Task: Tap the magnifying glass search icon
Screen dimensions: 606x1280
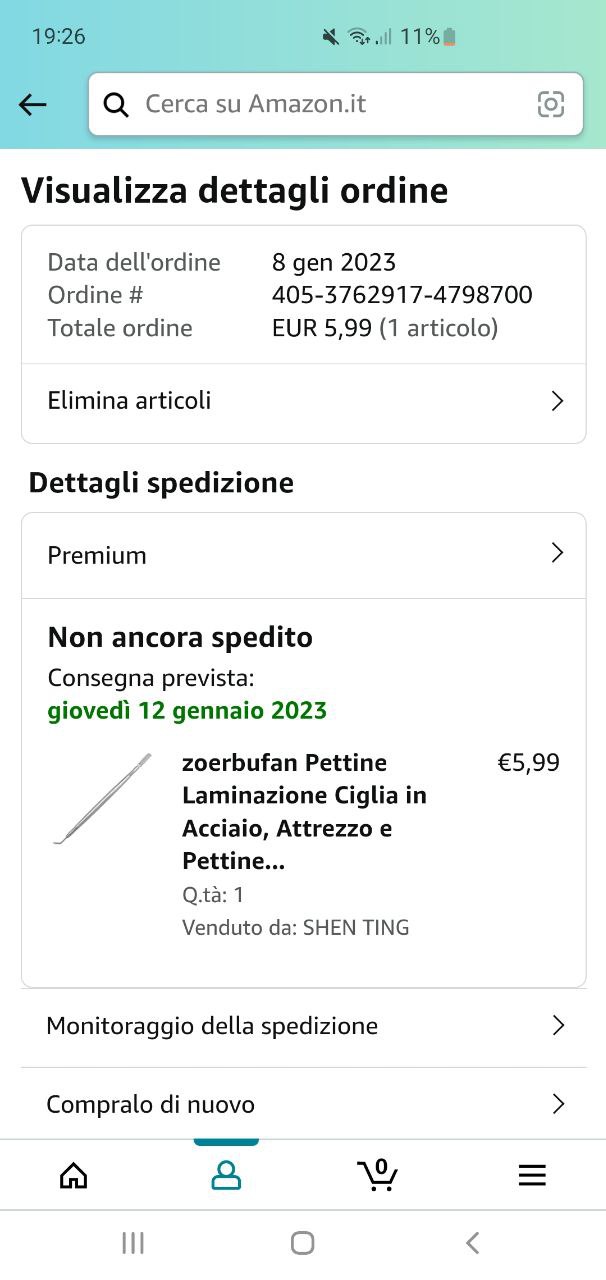Action: pyautogui.click(x=117, y=104)
